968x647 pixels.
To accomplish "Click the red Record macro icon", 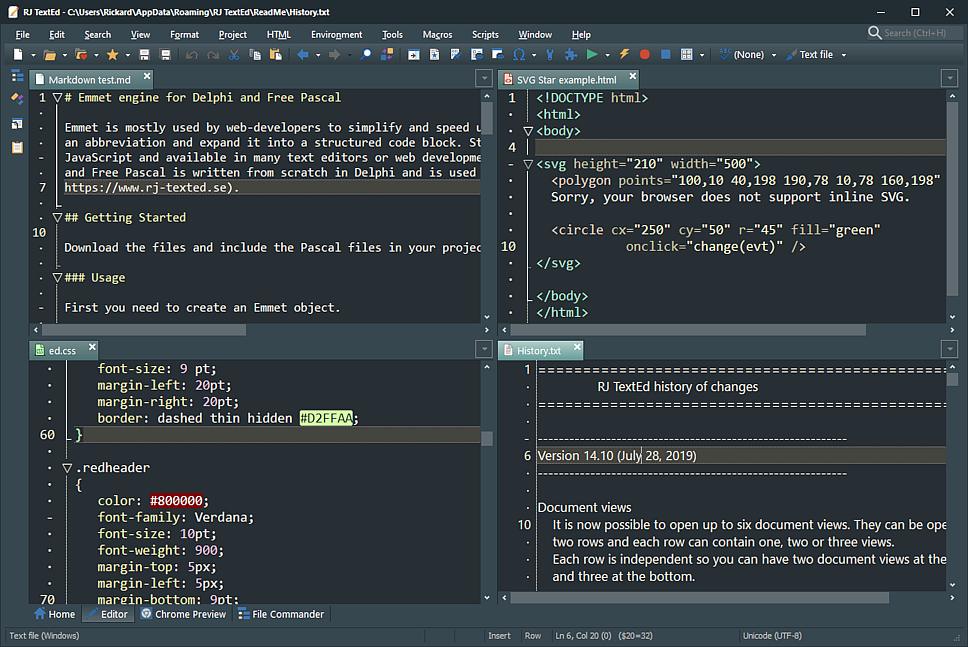I will tap(645, 54).
